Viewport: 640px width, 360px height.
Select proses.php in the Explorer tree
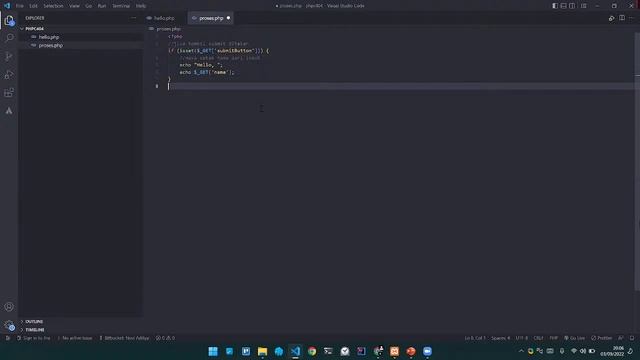coord(51,45)
